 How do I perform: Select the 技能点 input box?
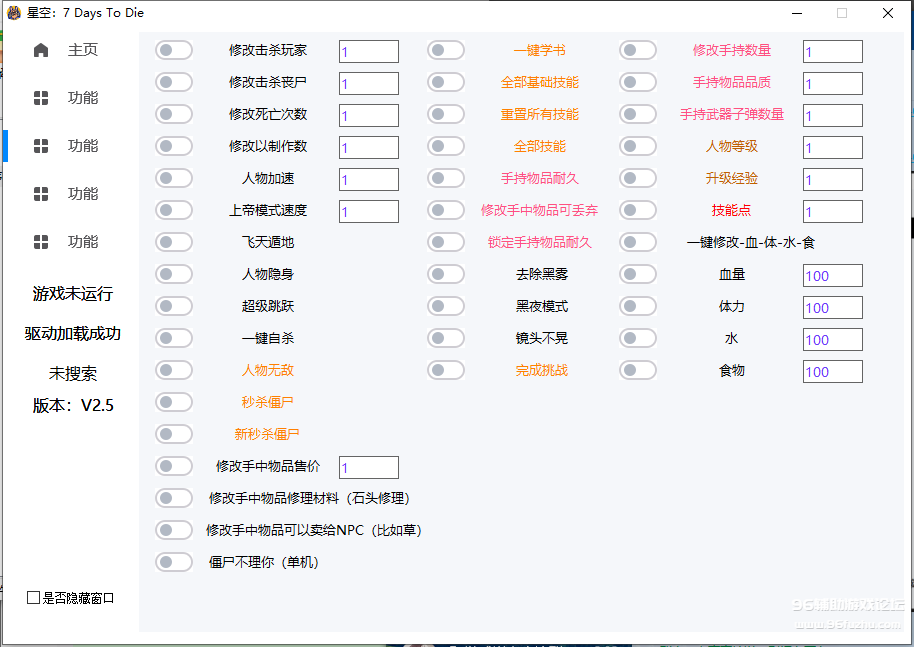tap(833, 211)
